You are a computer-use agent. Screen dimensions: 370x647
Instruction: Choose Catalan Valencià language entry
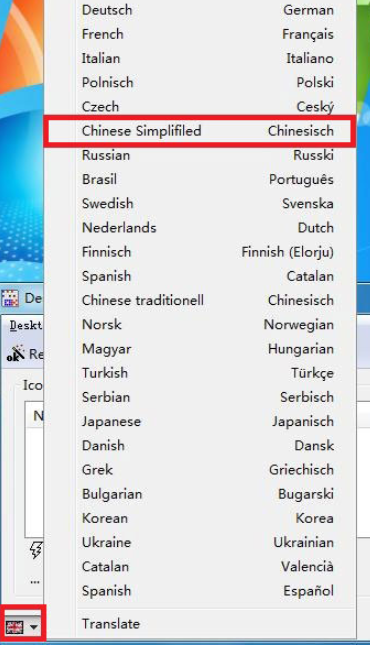200,567
